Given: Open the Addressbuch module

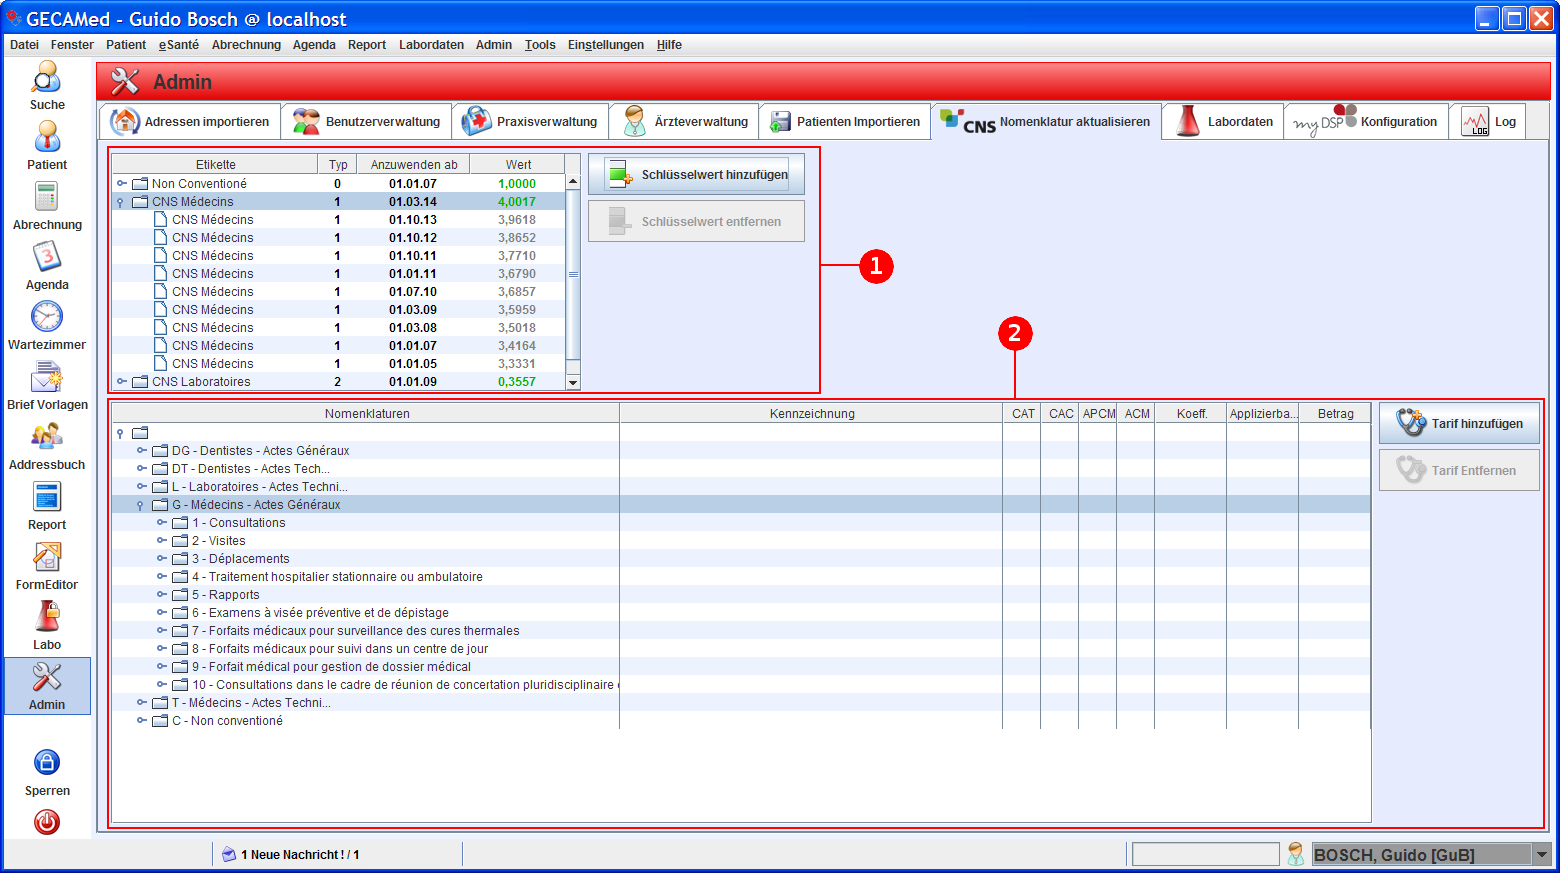Looking at the screenshot, I should pos(47,438).
